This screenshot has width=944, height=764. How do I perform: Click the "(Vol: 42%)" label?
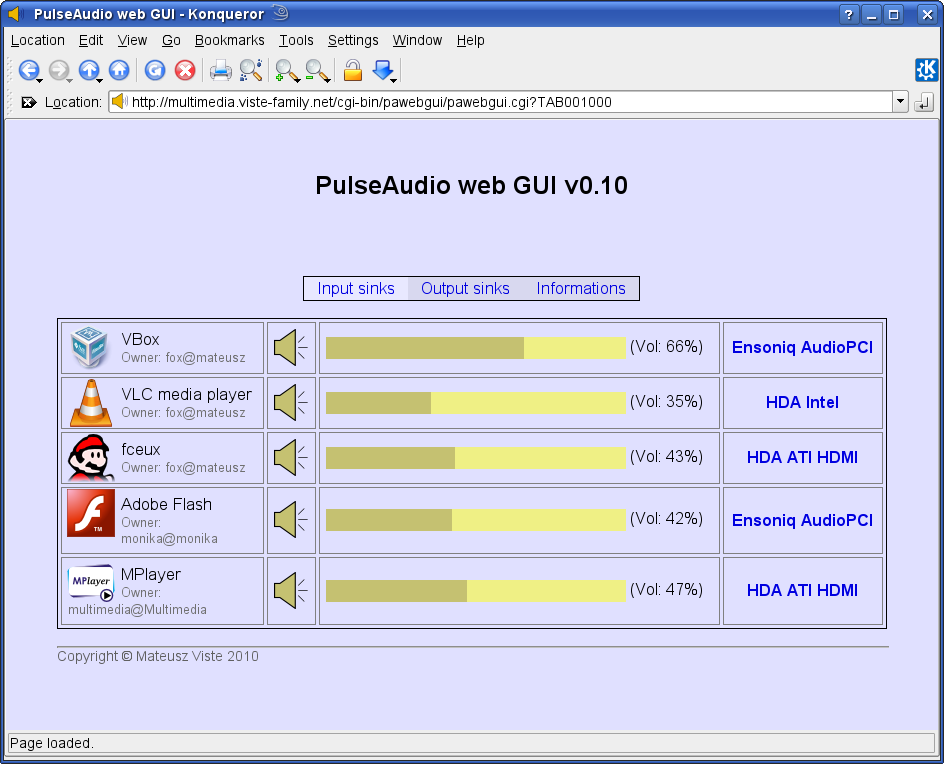tap(666, 519)
